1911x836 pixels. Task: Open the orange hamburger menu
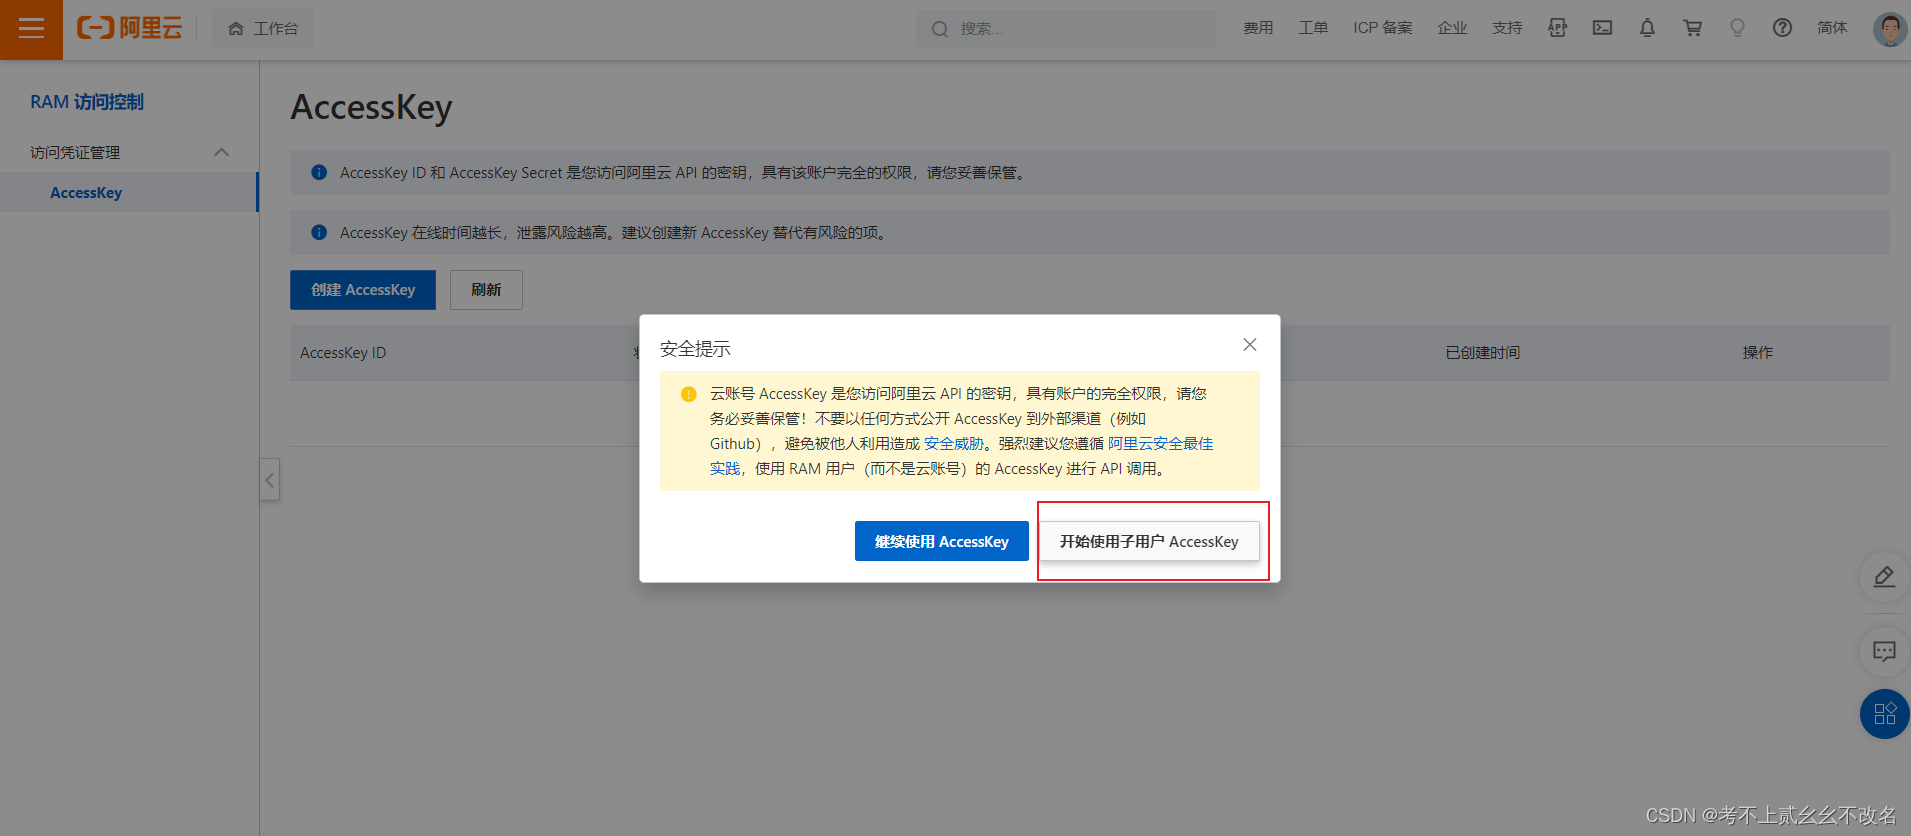click(x=31, y=29)
